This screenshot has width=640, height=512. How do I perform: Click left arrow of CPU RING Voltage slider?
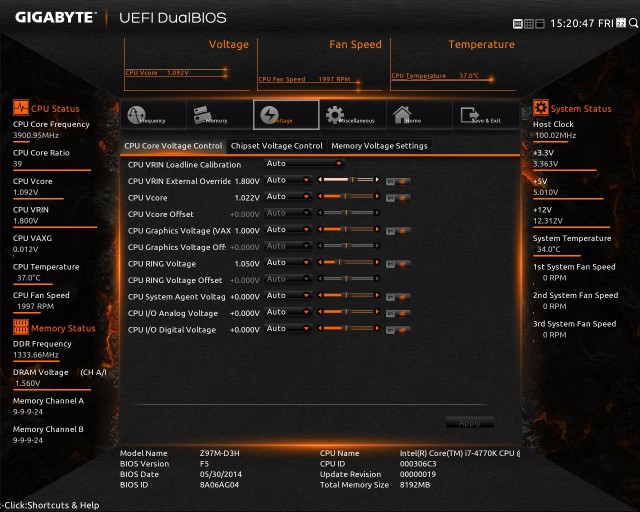click(x=320, y=262)
